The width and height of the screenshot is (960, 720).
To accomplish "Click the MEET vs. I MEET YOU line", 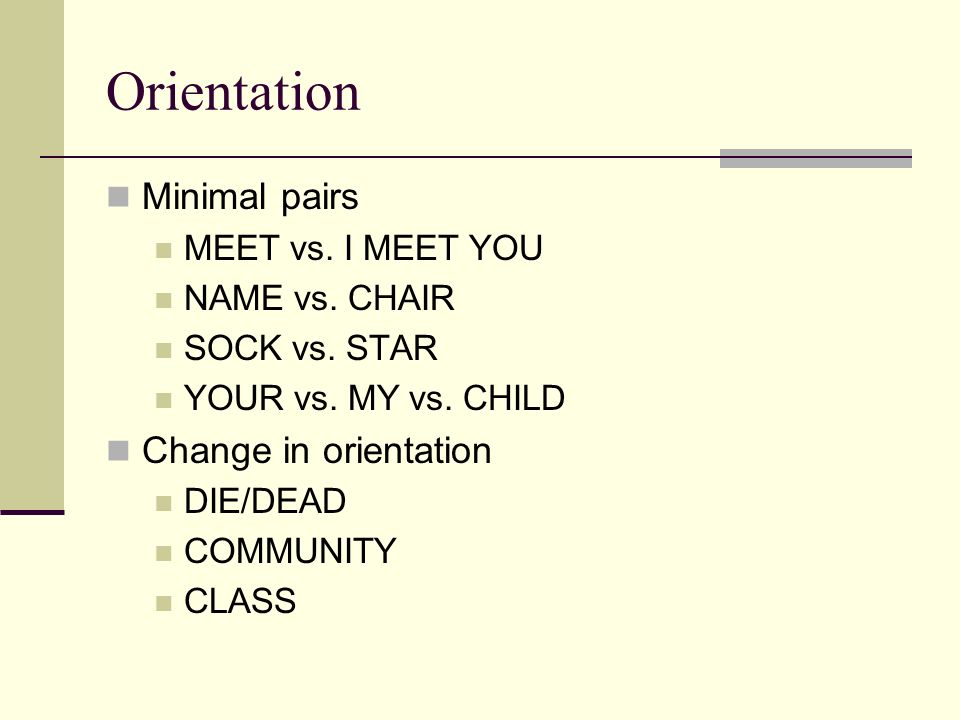I will tap(363, 248).
